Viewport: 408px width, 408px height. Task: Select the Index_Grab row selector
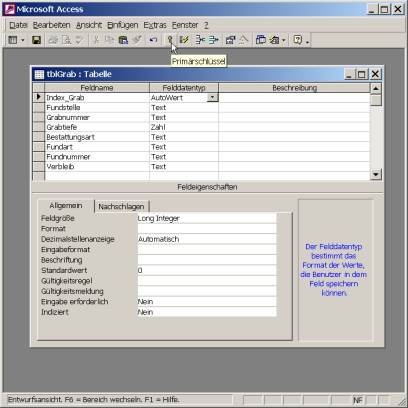[x=39, y=97]
